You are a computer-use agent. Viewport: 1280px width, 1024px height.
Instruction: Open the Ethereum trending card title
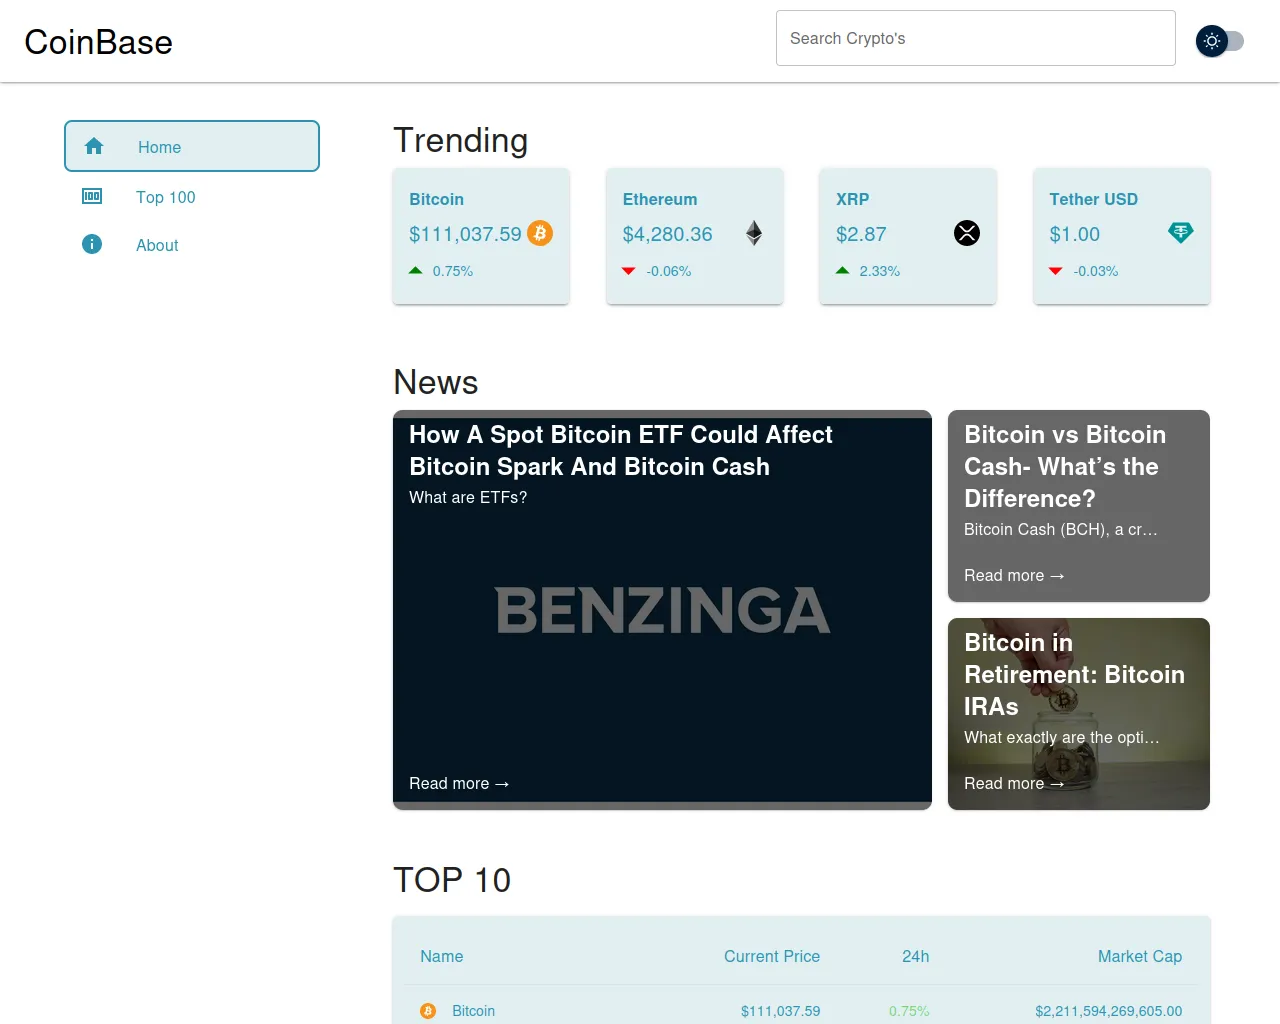(x=660, y=199)
